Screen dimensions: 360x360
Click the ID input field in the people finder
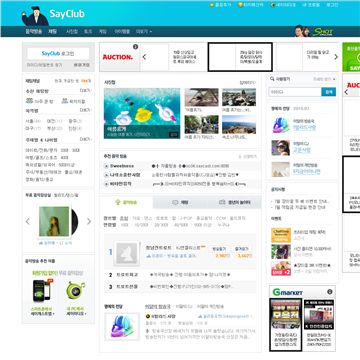tap(295, 92)
